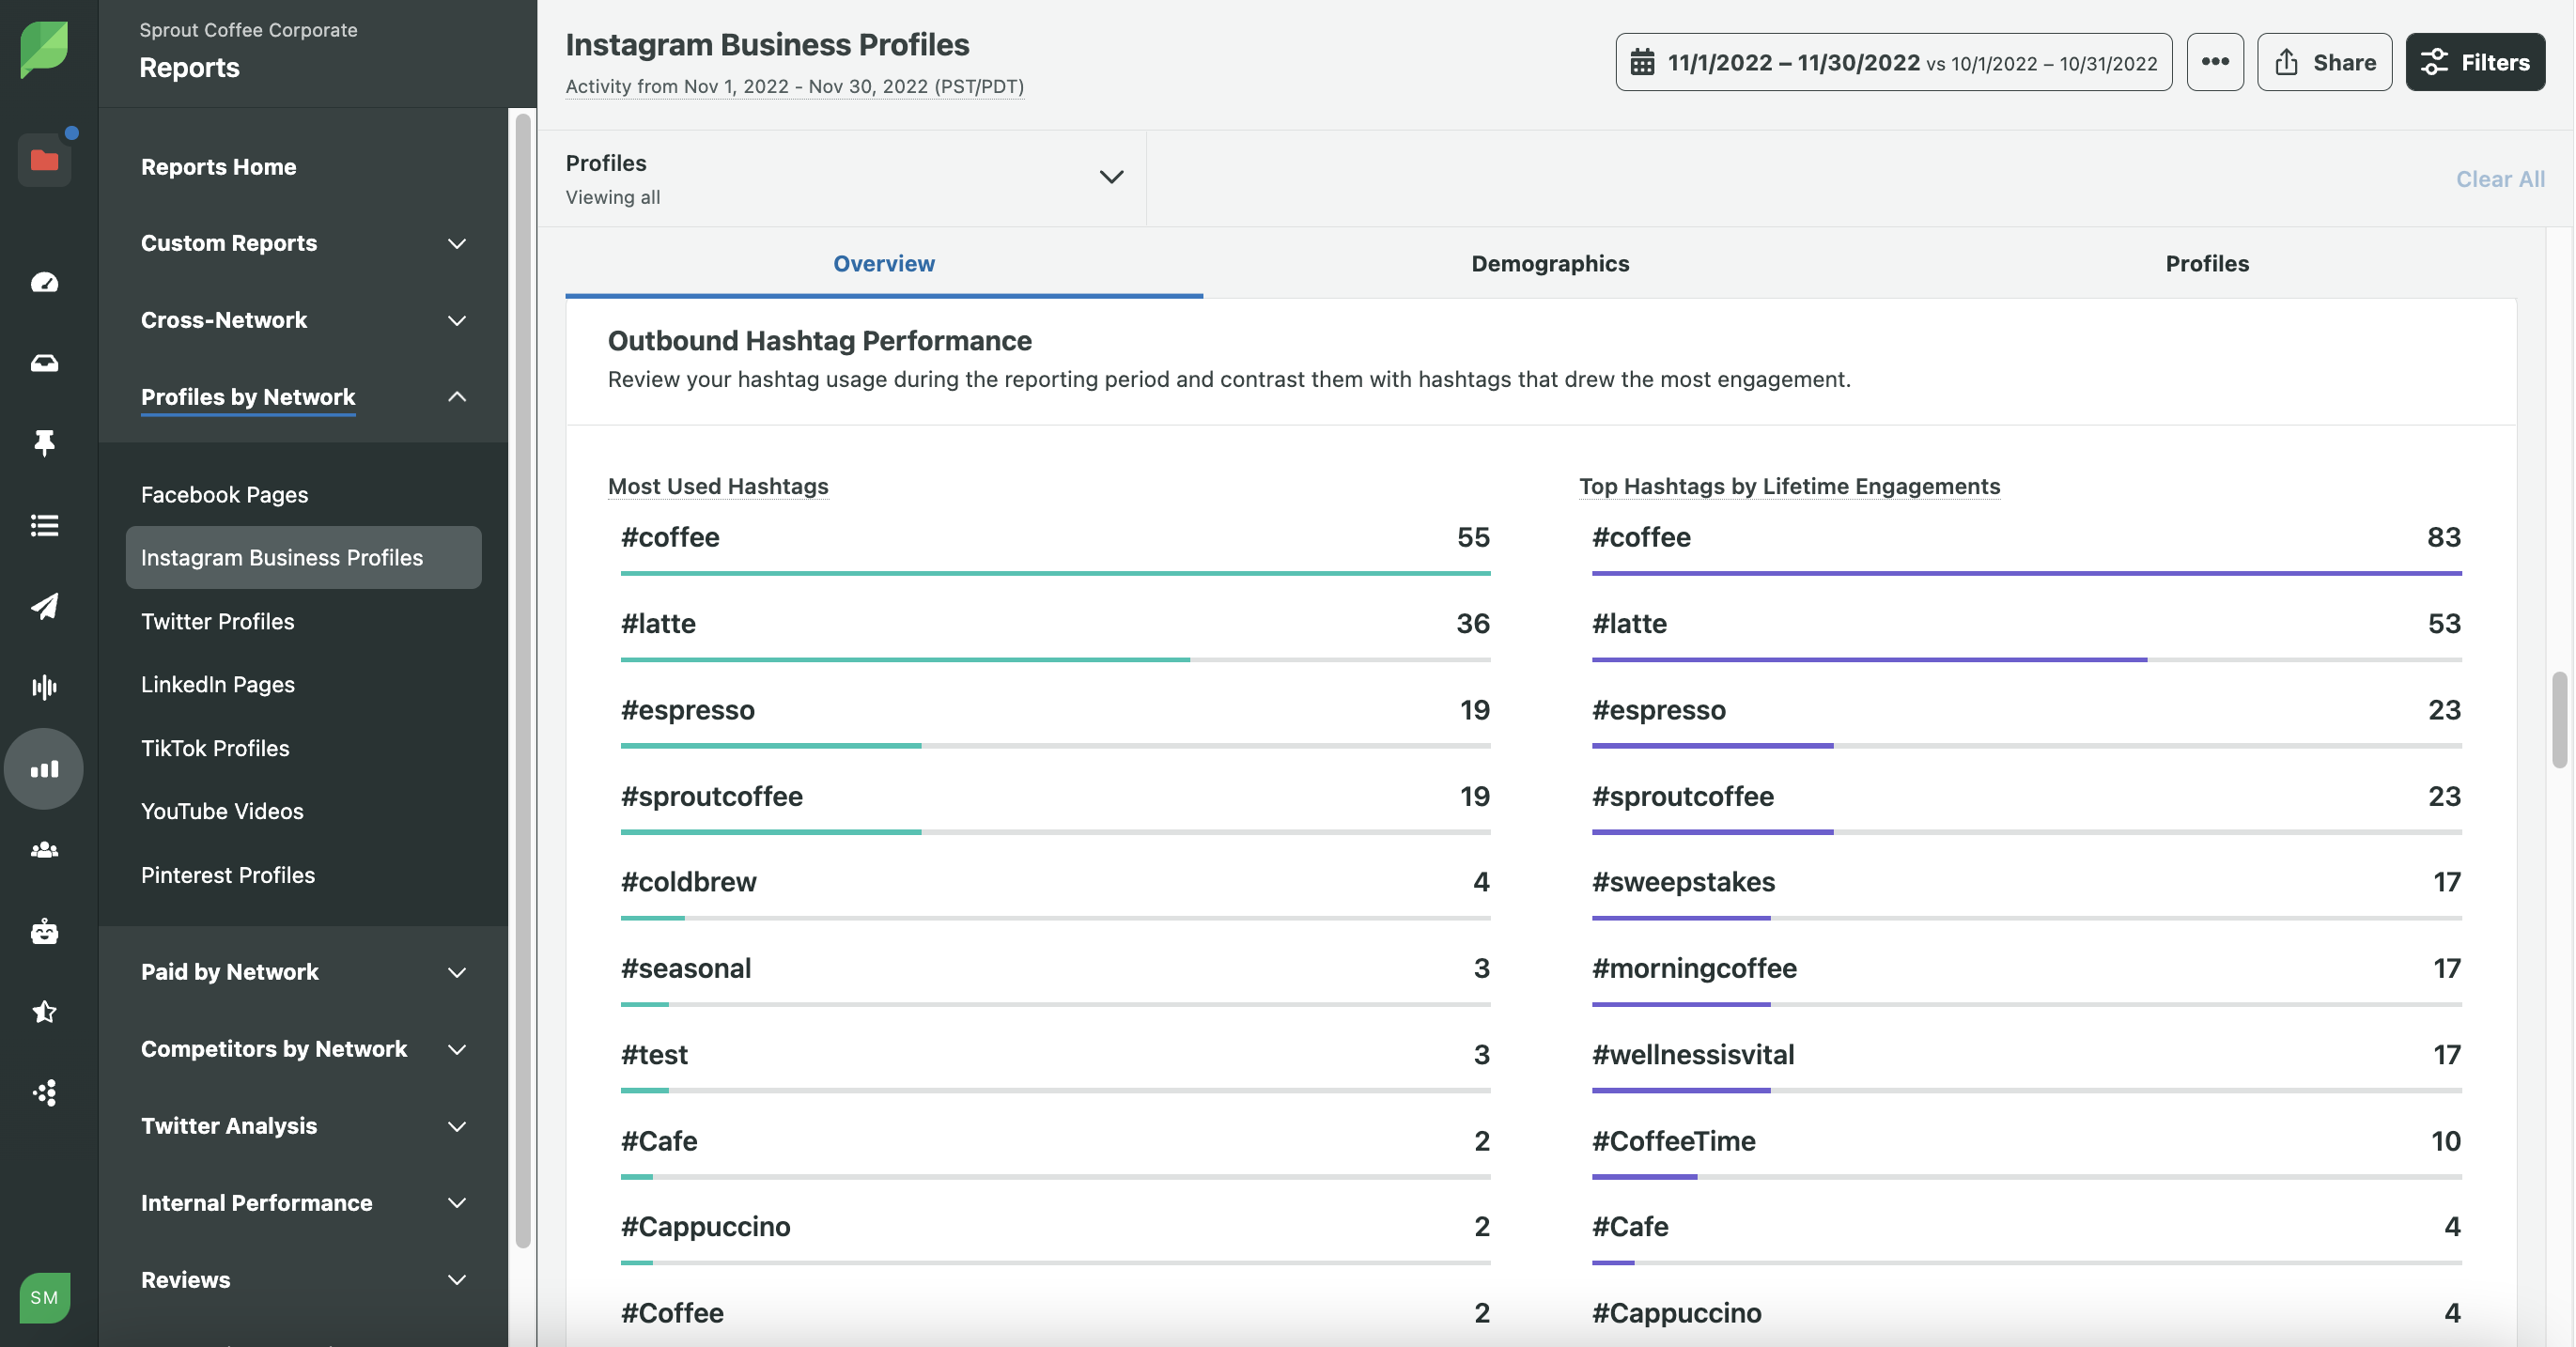The image size is (2576, 1347).
Task: Open Facebook Pages report
Action: click(224, 494)
